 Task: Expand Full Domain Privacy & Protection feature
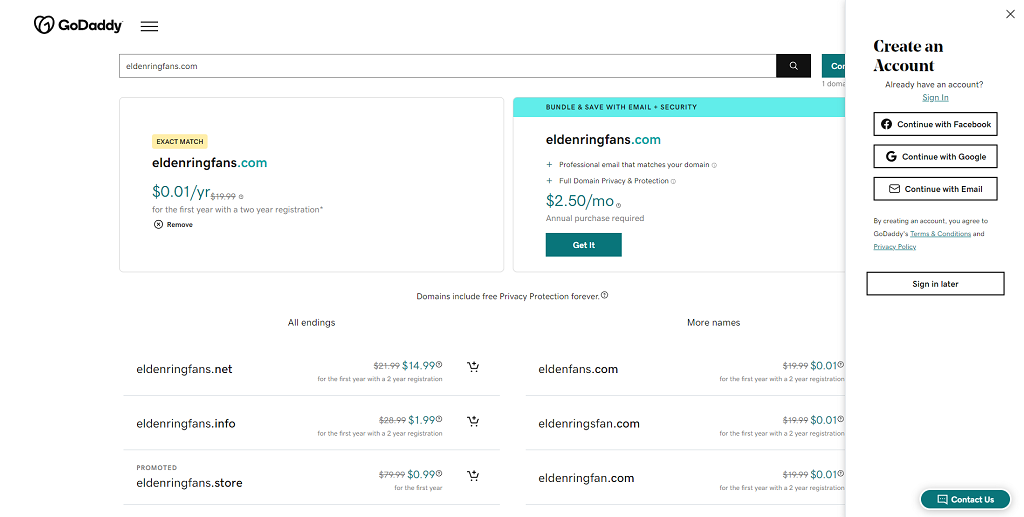549,181
